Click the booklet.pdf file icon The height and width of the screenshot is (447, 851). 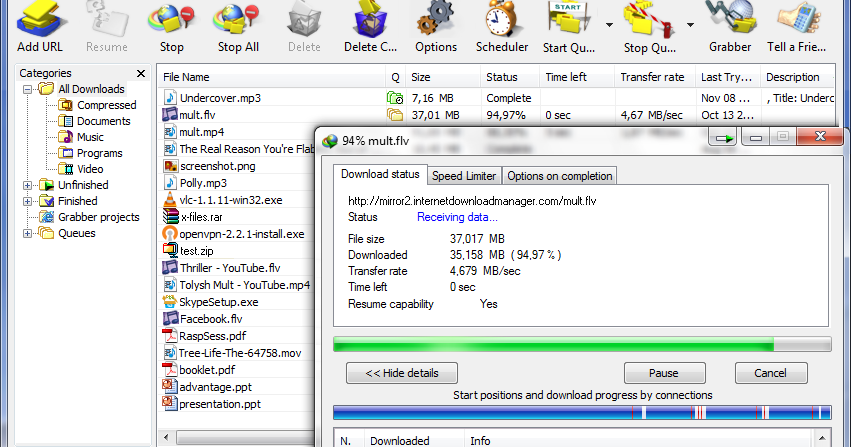(x=170, y=370)
